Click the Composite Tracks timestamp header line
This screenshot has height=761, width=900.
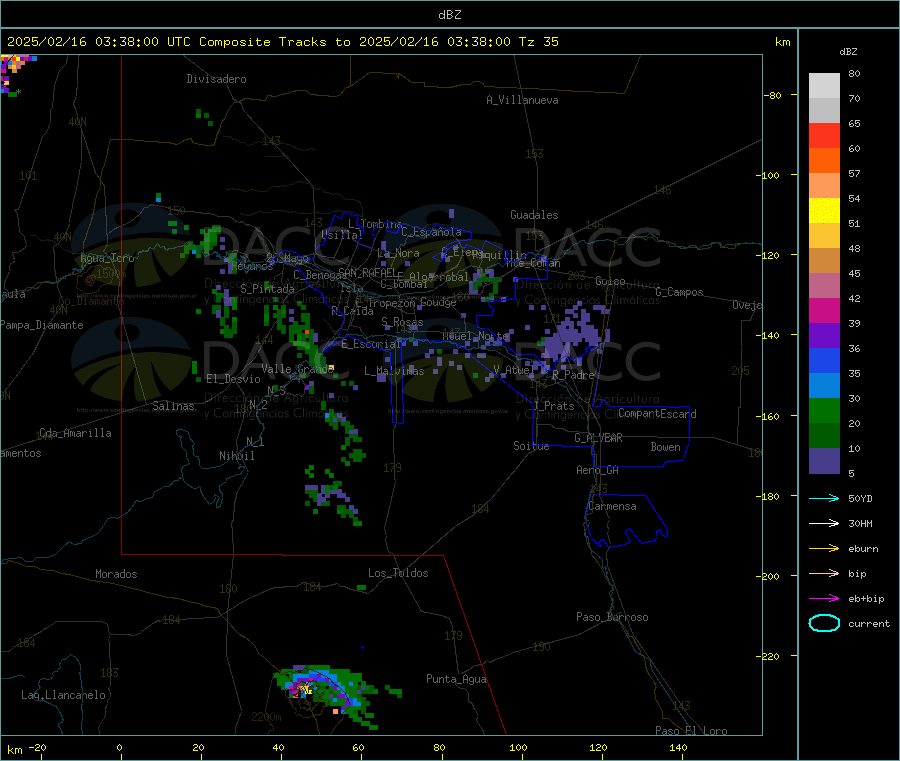pos(282,42)
